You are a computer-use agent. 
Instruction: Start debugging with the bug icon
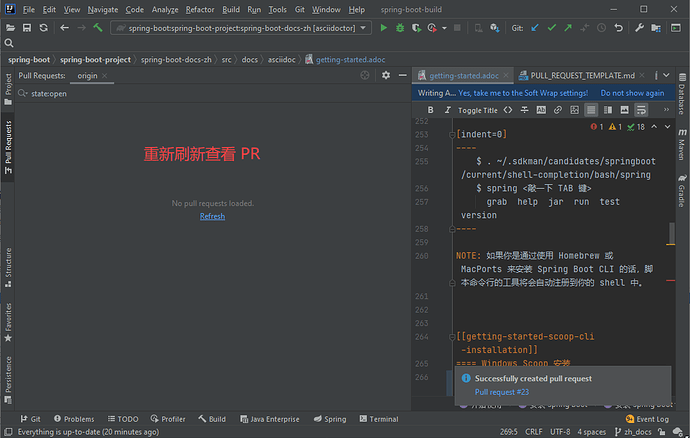[x=400, y=28]
